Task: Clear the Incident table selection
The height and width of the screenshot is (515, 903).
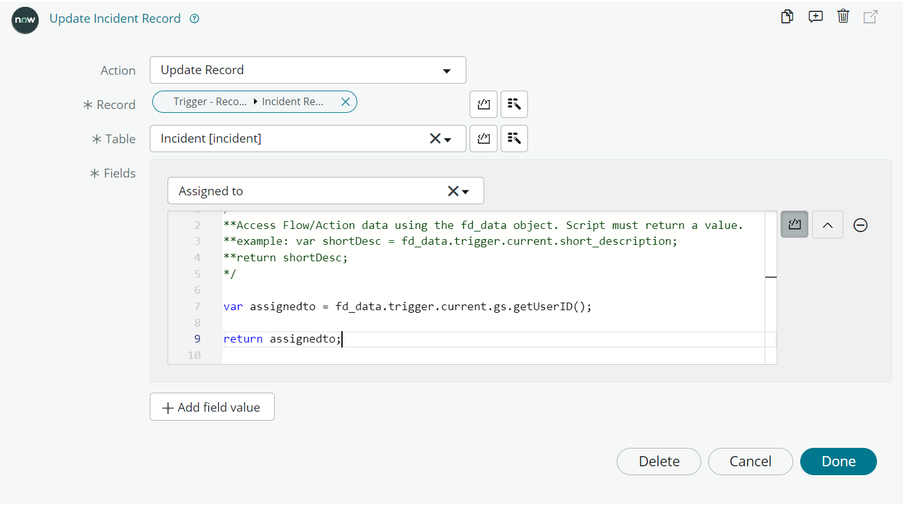Action: [435, 139]
